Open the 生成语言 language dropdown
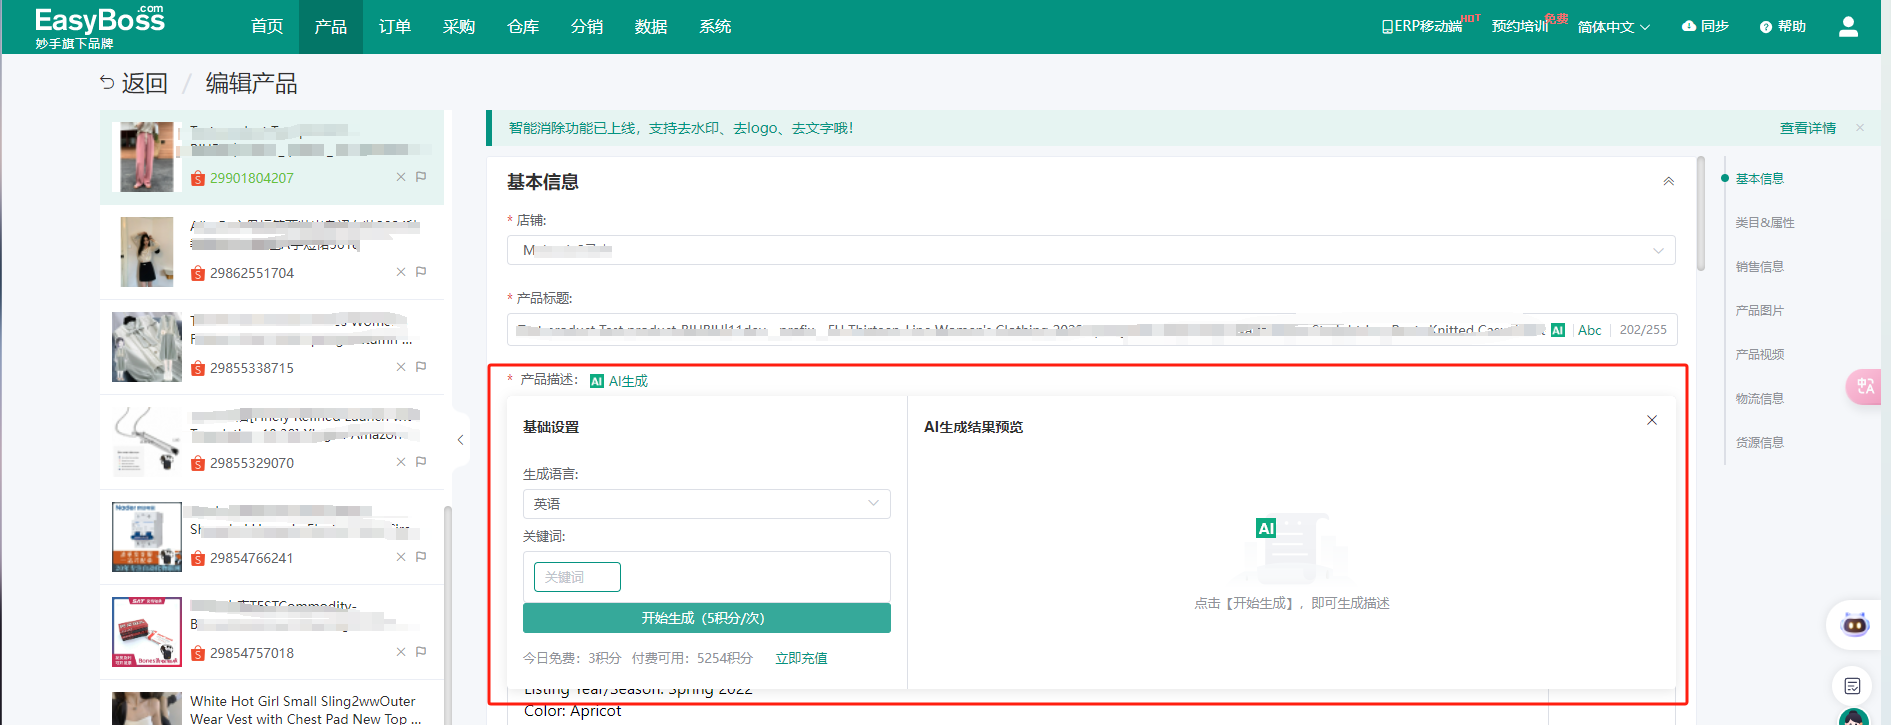1891x725 pixels. (706, 504)
